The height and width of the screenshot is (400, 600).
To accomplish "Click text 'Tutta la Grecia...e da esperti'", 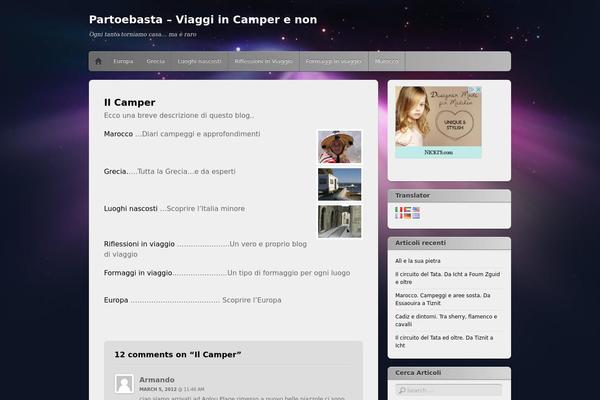I will click(x=186, y=171).
